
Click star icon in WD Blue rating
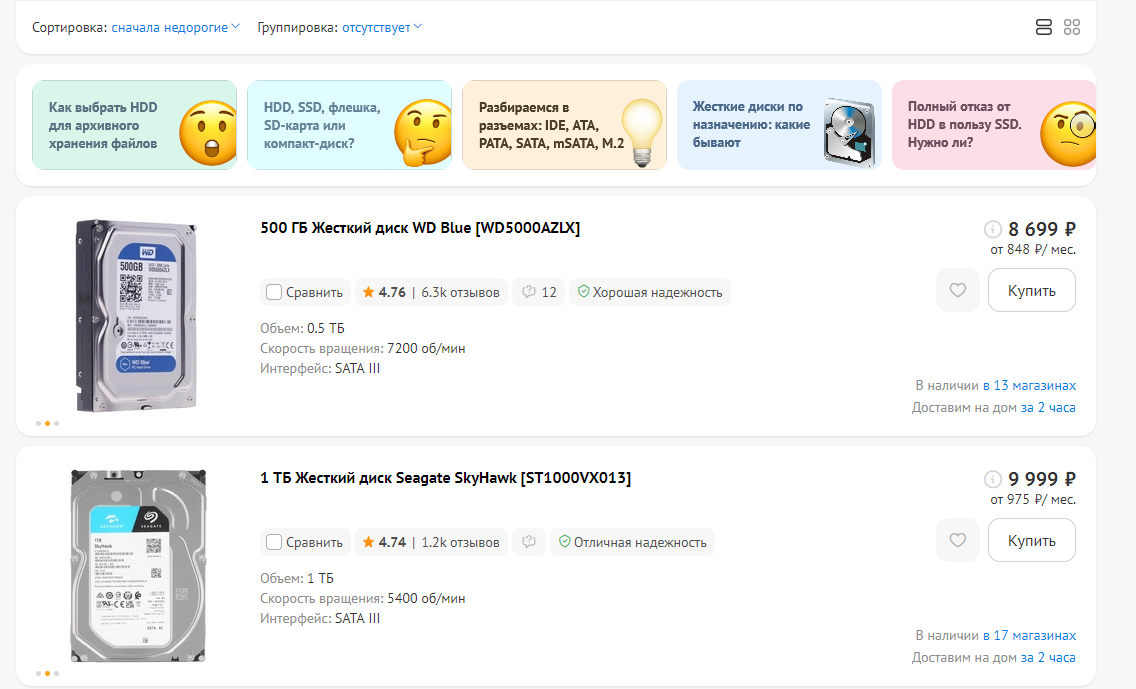tap(368, 292)
